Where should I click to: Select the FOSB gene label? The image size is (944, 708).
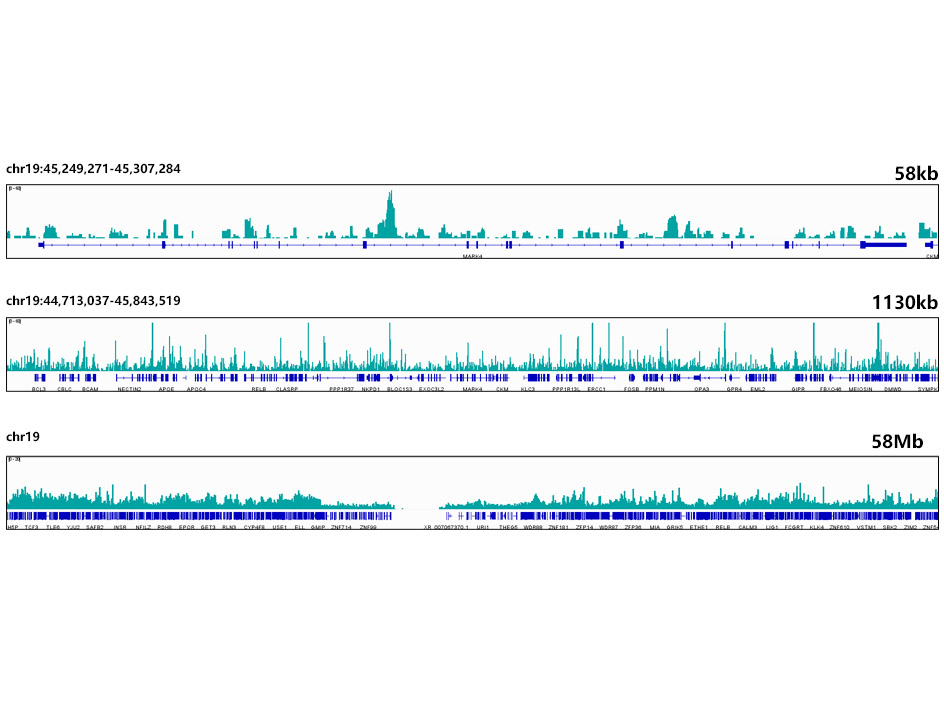(631, 389)
